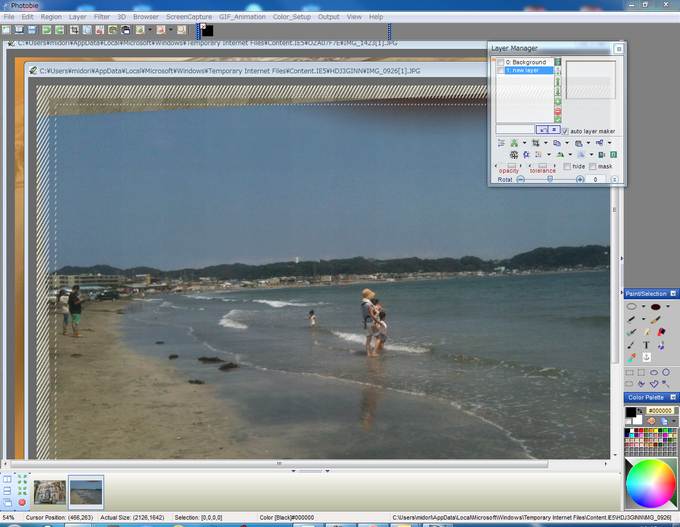Click the layer crop icon in Layer Manager
Viewport: 680px width, 527px height.
536,143
